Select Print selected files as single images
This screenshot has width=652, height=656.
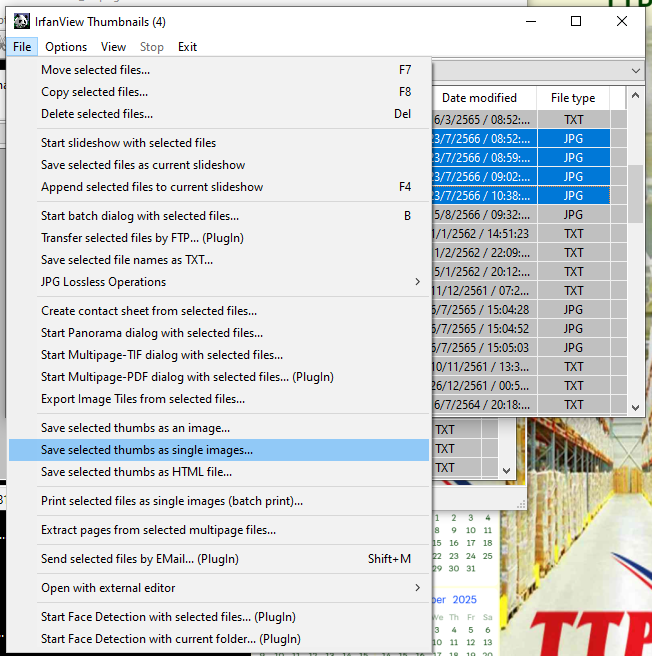[171, 501]
